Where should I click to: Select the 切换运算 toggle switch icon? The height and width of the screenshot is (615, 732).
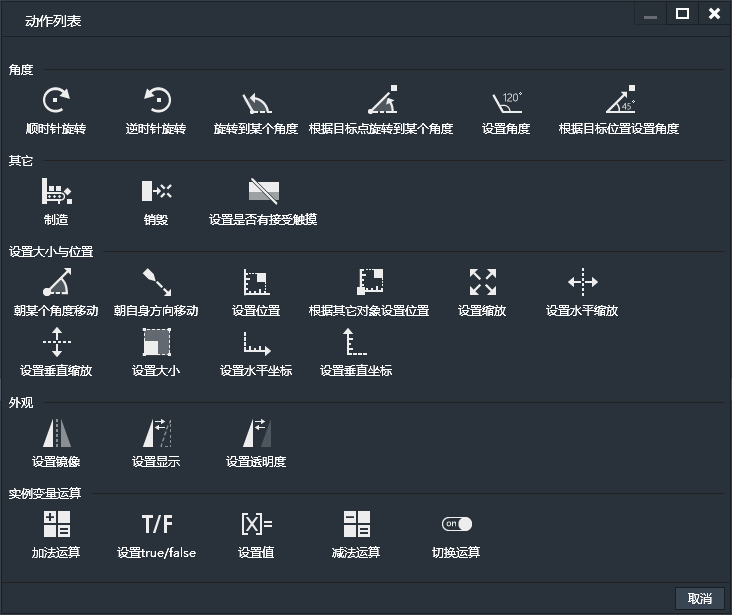[x=456, y=524]
